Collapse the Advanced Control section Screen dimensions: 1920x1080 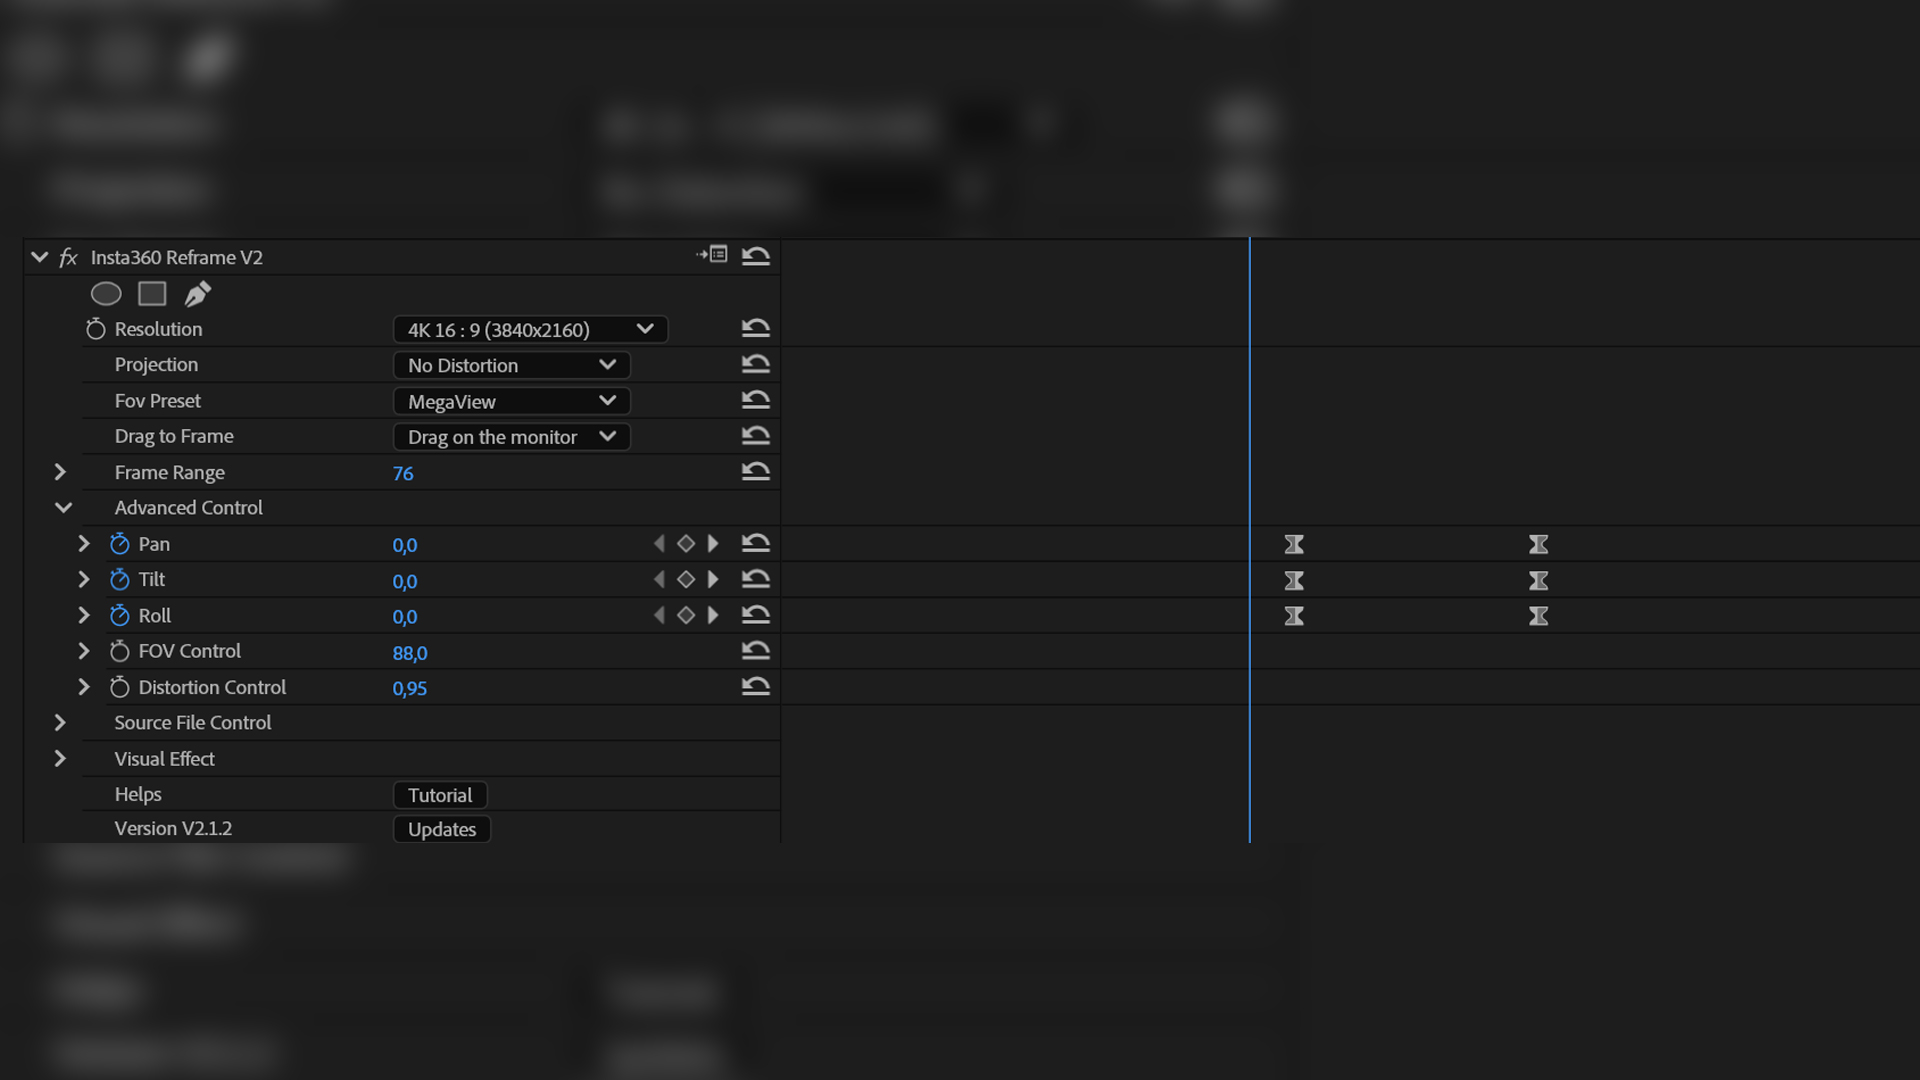pyautogui.click(x=63, y=508)
